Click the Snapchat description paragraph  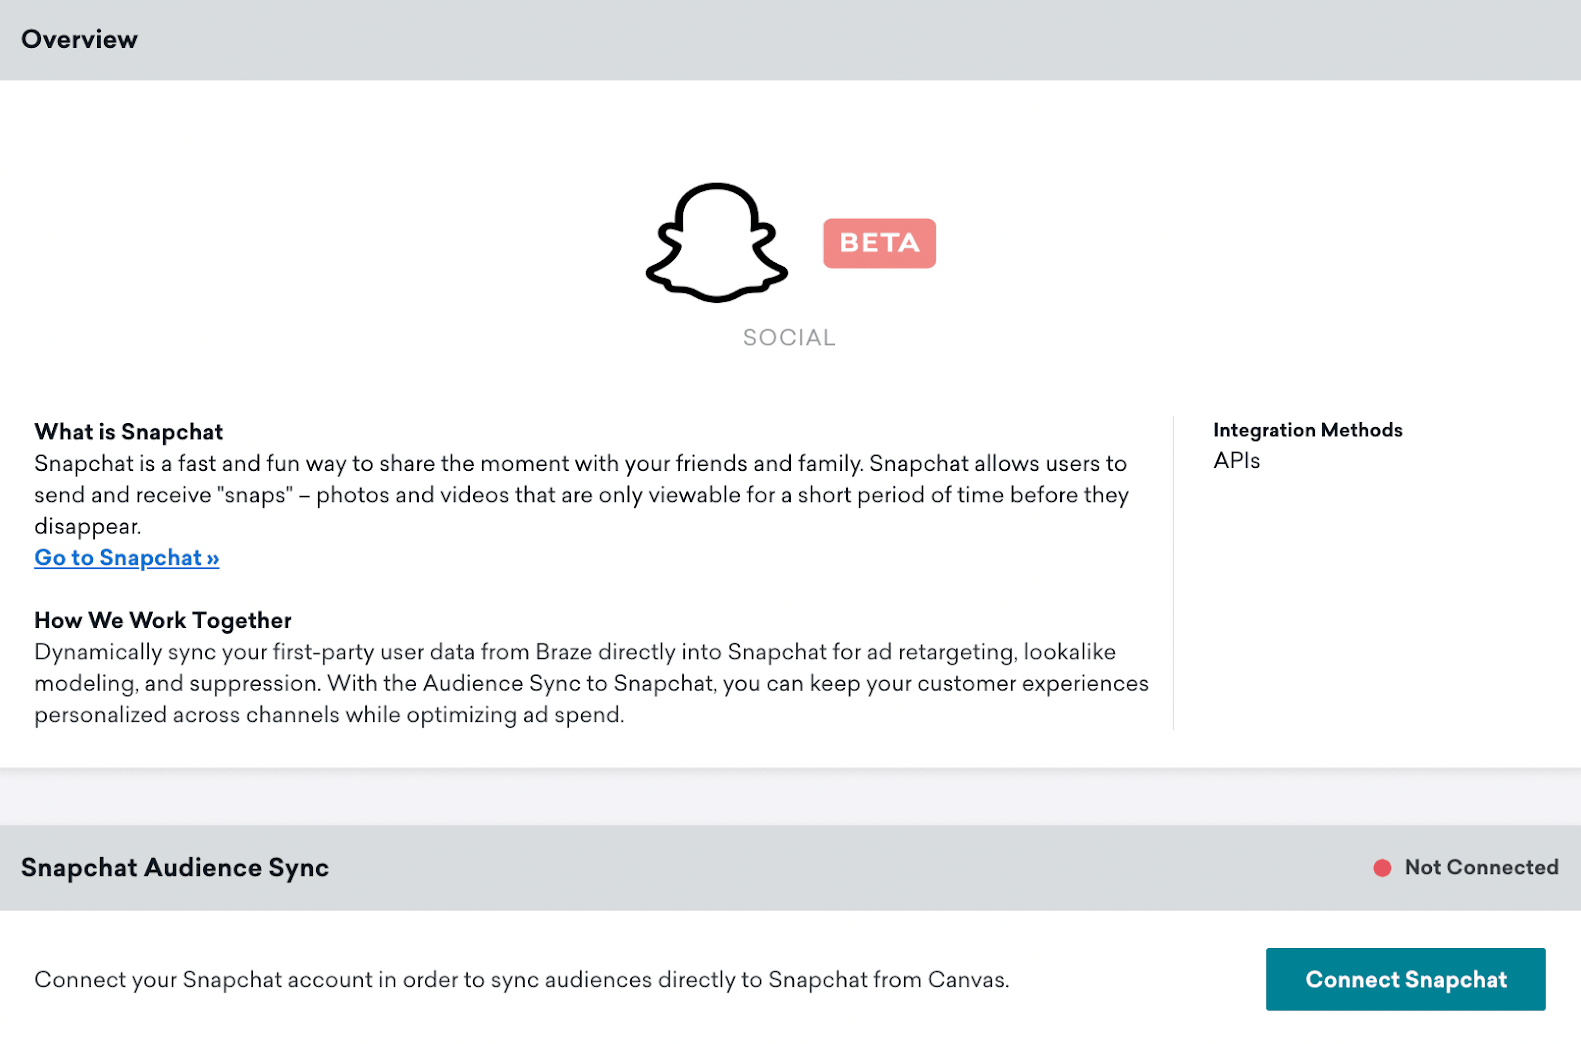(580, 494)
